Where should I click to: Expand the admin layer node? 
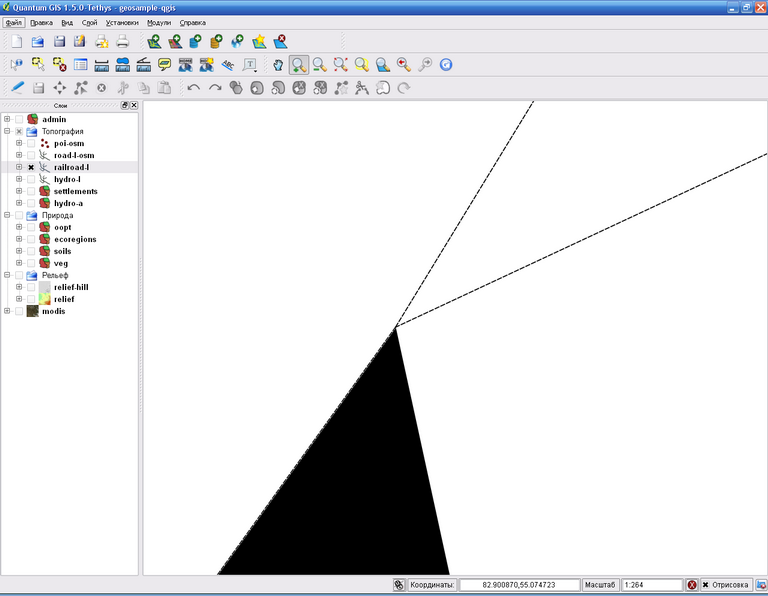(7, 119)
